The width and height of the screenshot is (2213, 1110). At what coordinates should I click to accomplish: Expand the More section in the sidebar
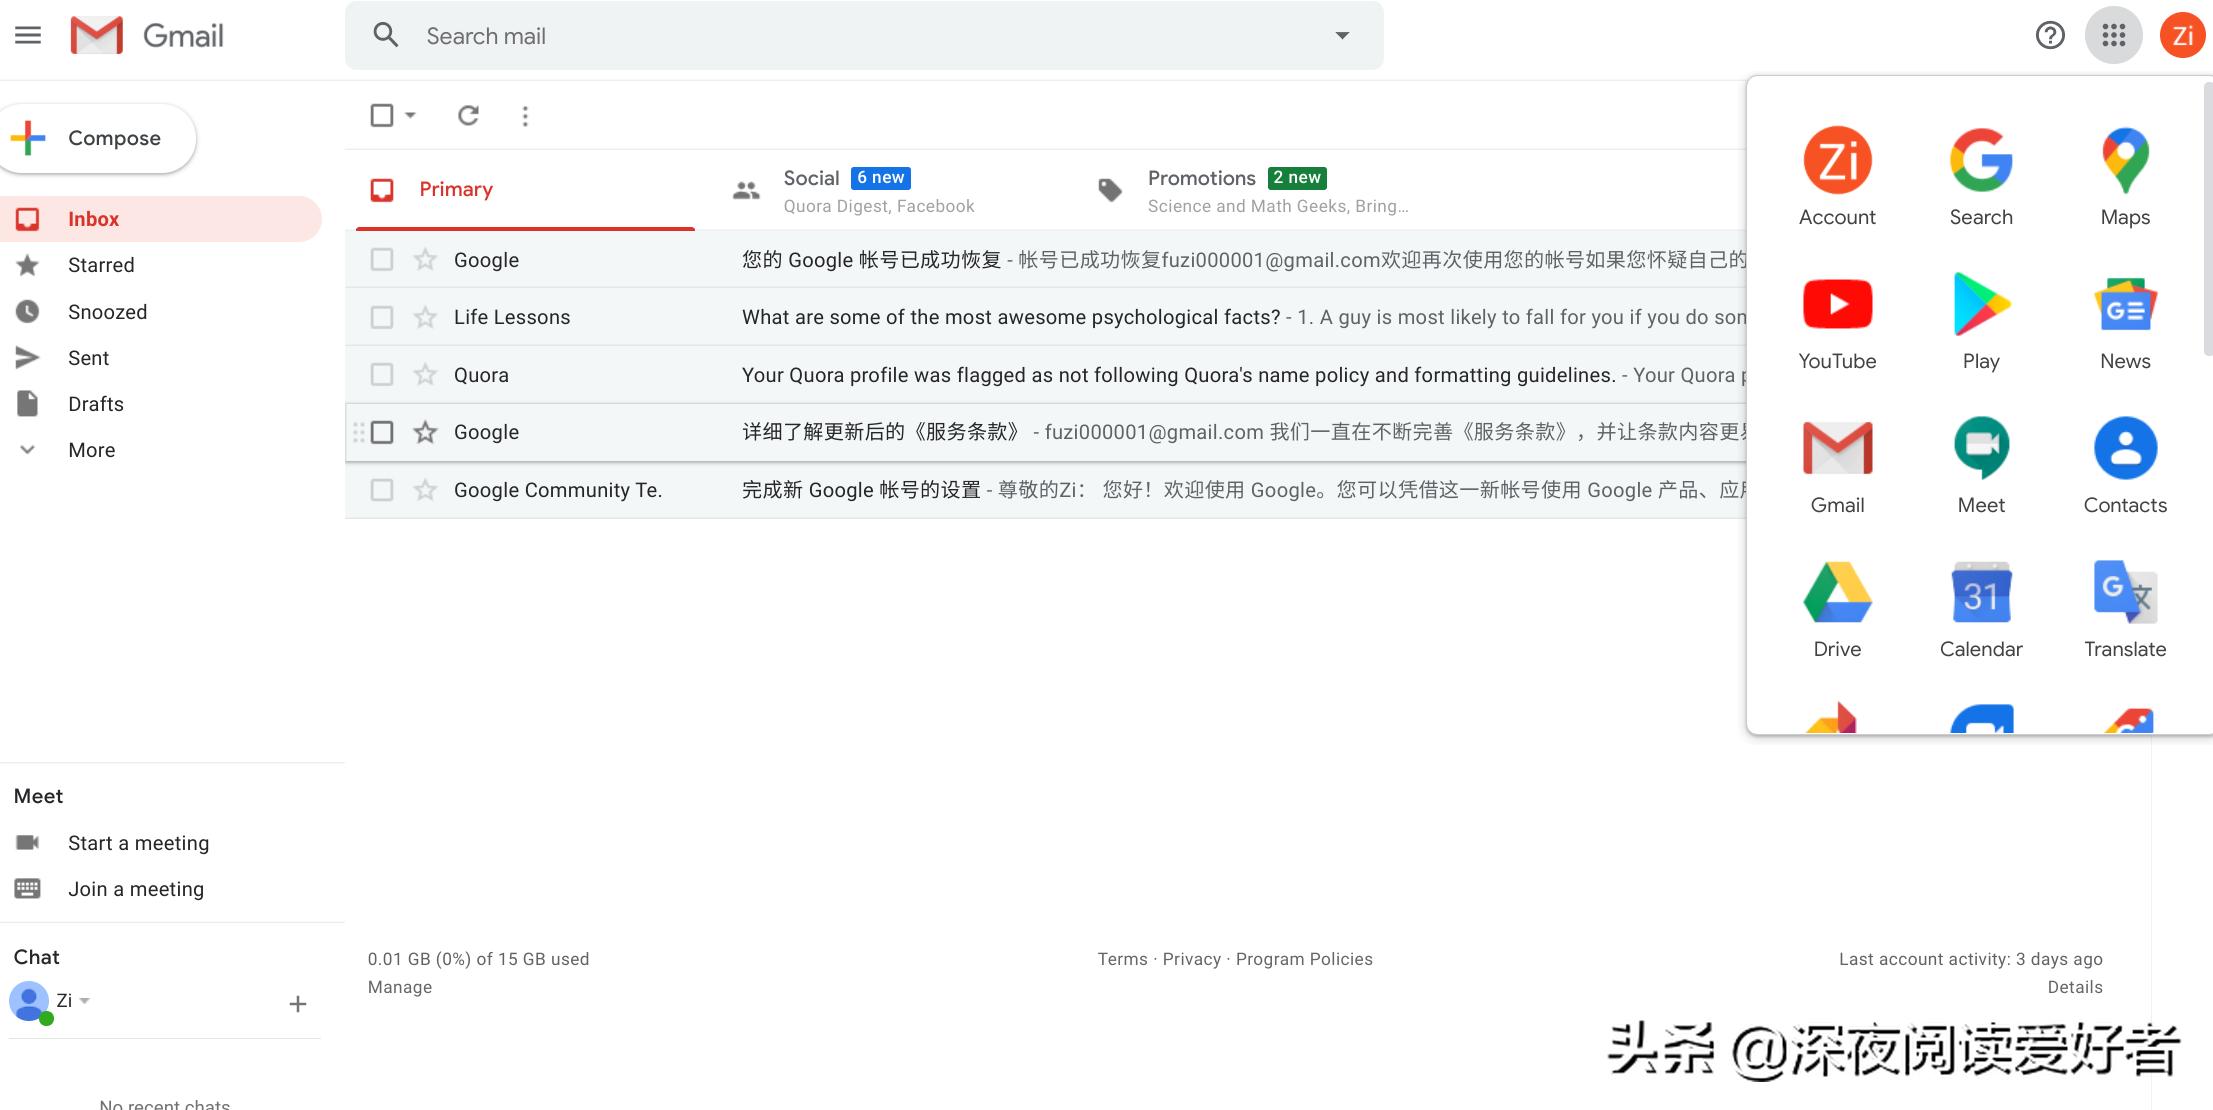(x=90, y=449)
